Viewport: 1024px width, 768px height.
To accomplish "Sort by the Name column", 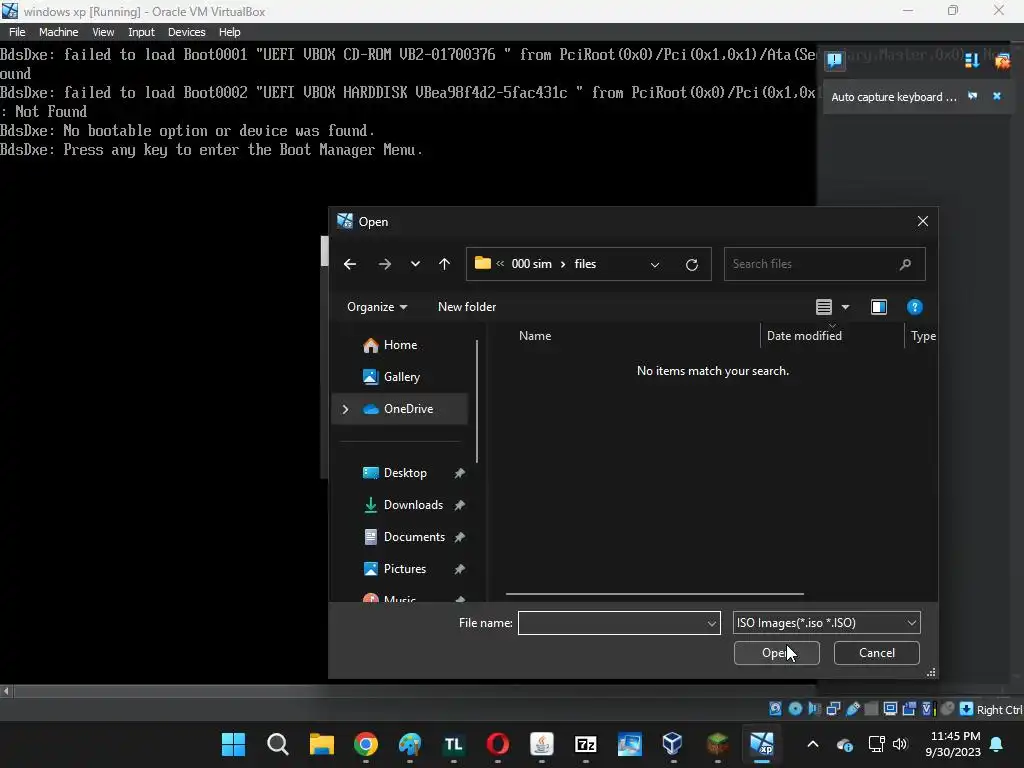I will tap(535, 336).
